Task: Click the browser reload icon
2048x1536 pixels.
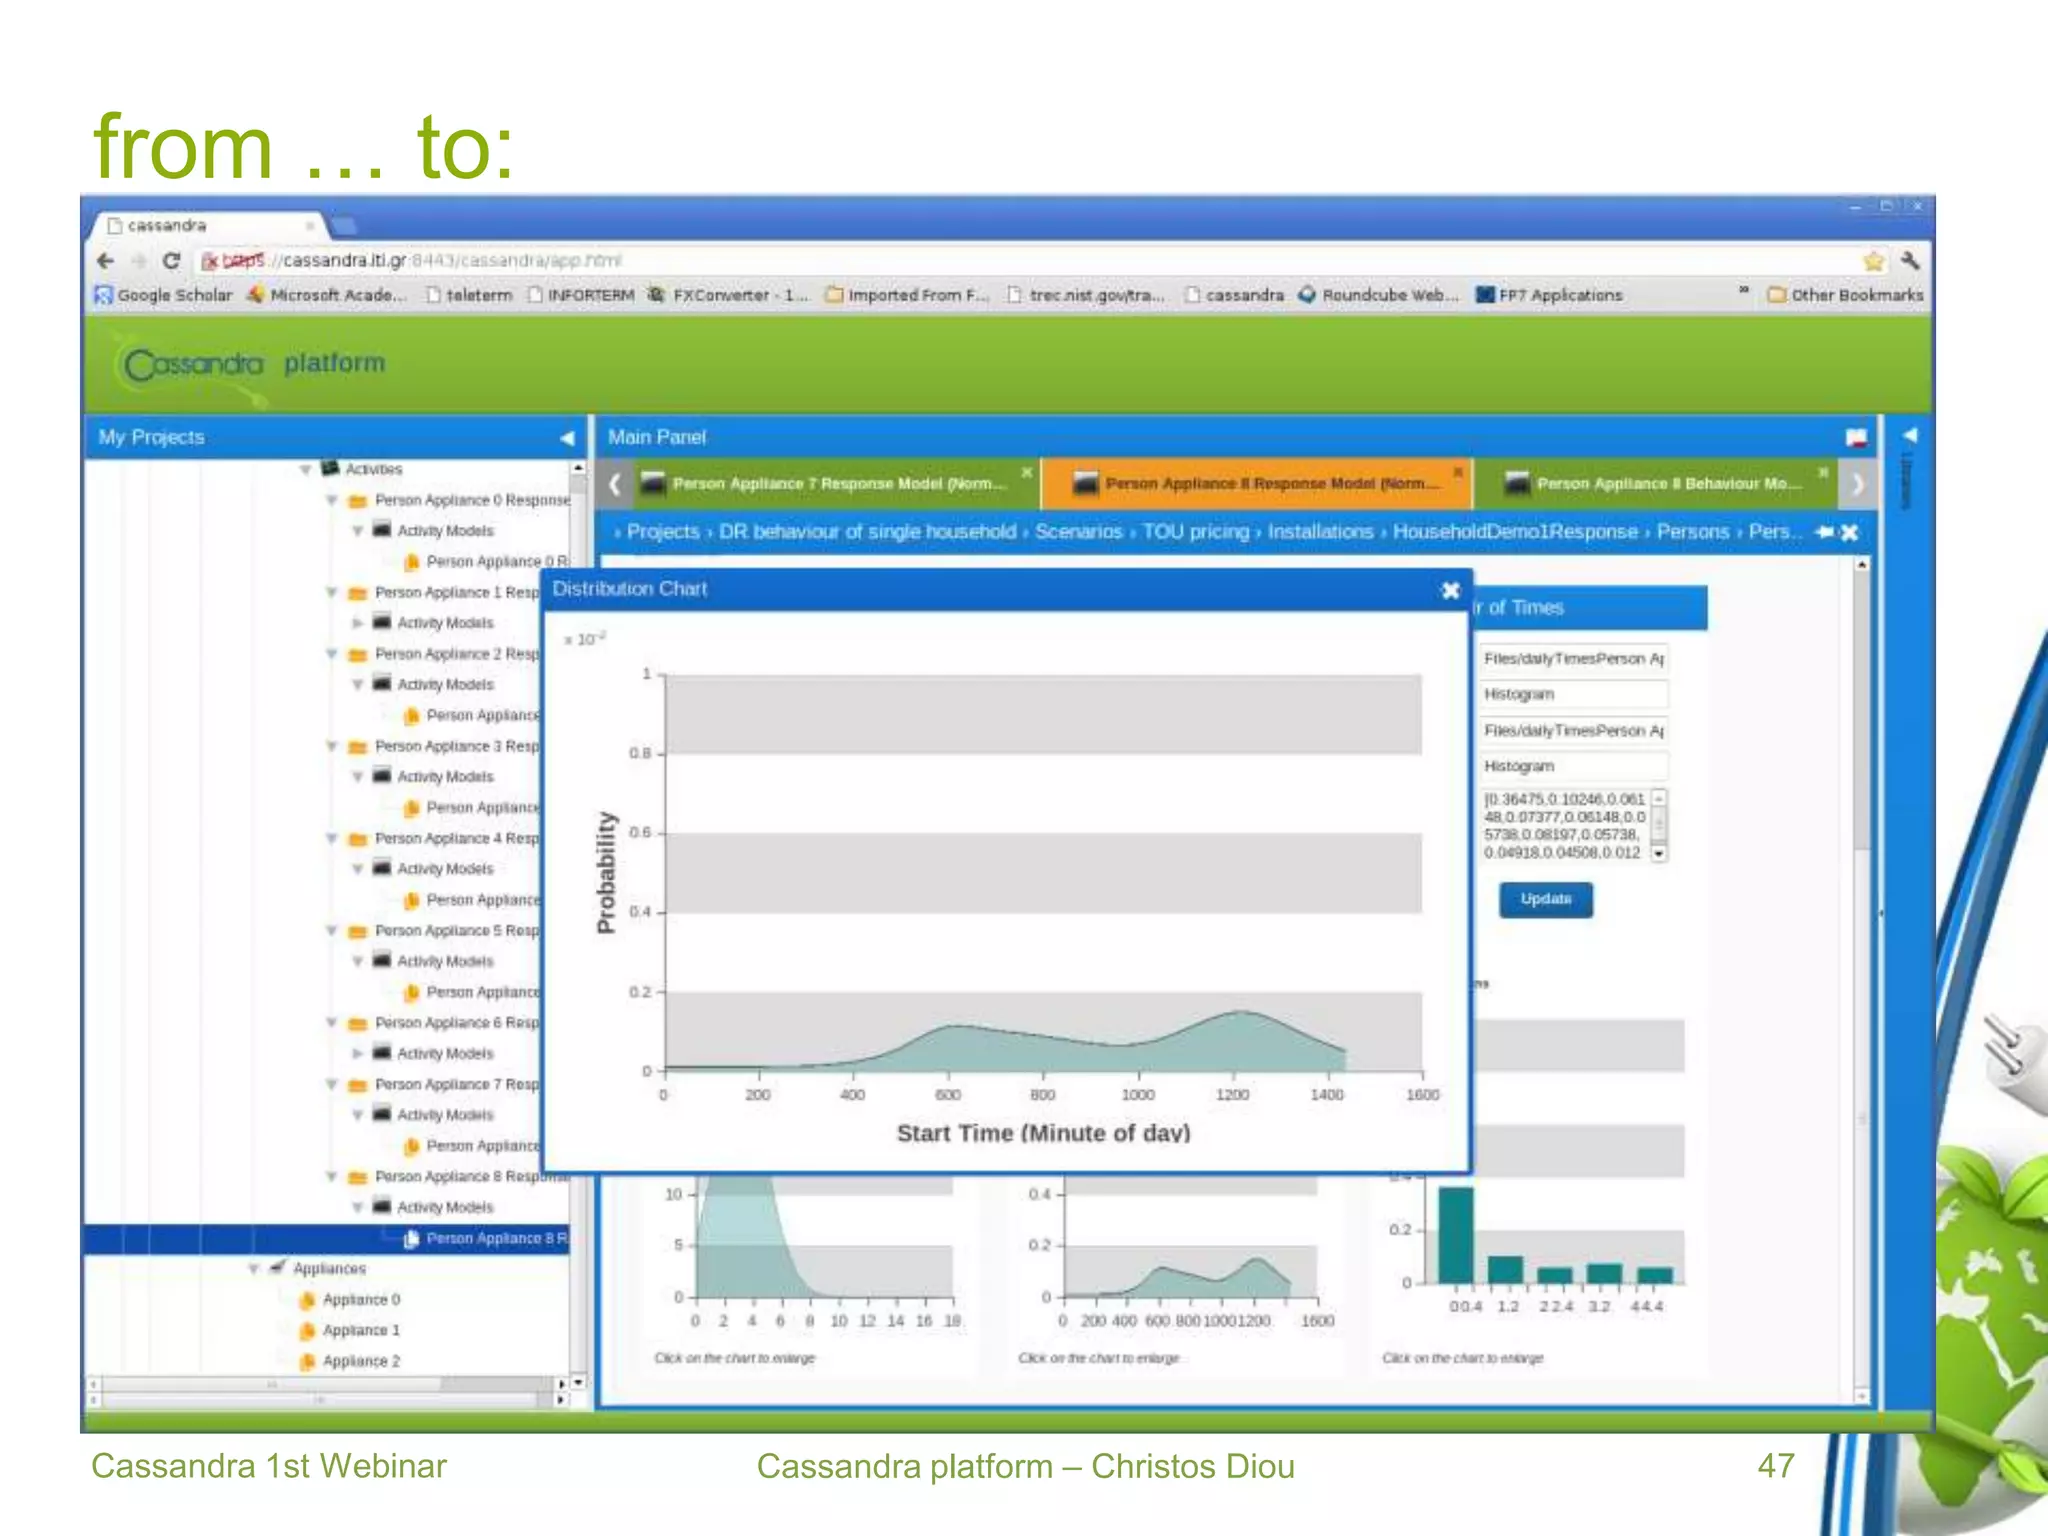Action: (171, 261)
